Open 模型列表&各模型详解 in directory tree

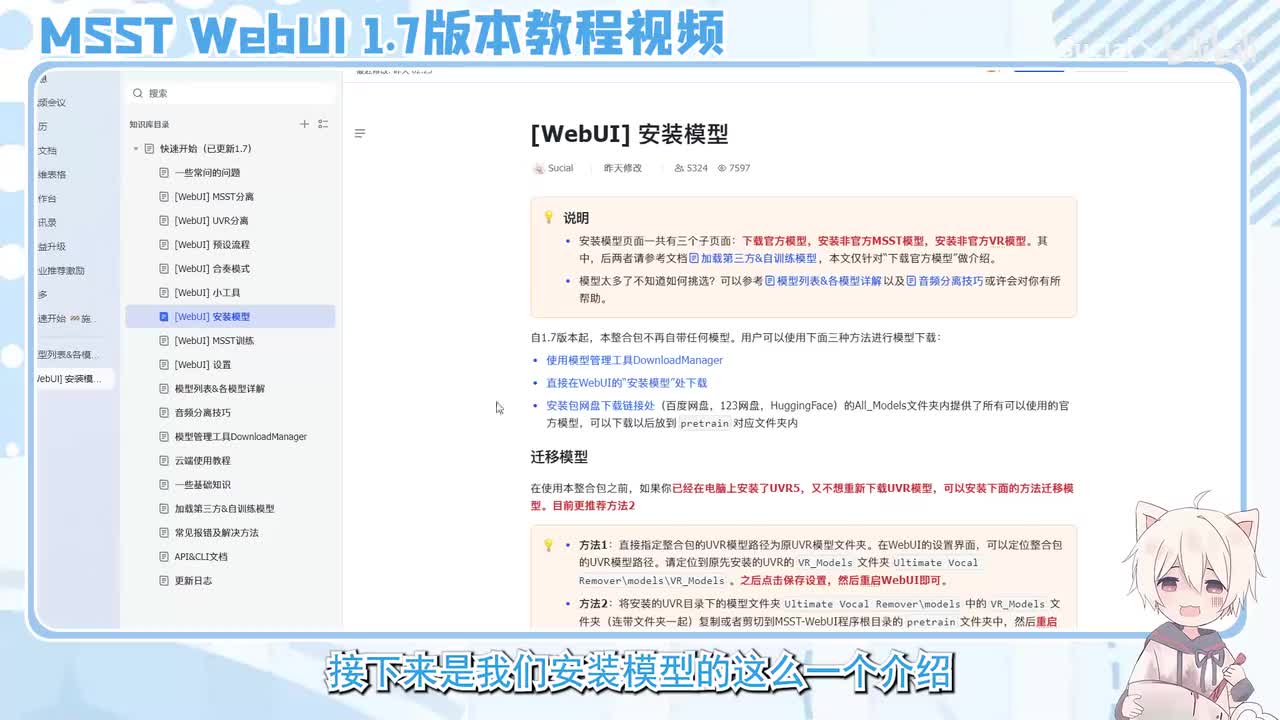(x=219, y=389)
